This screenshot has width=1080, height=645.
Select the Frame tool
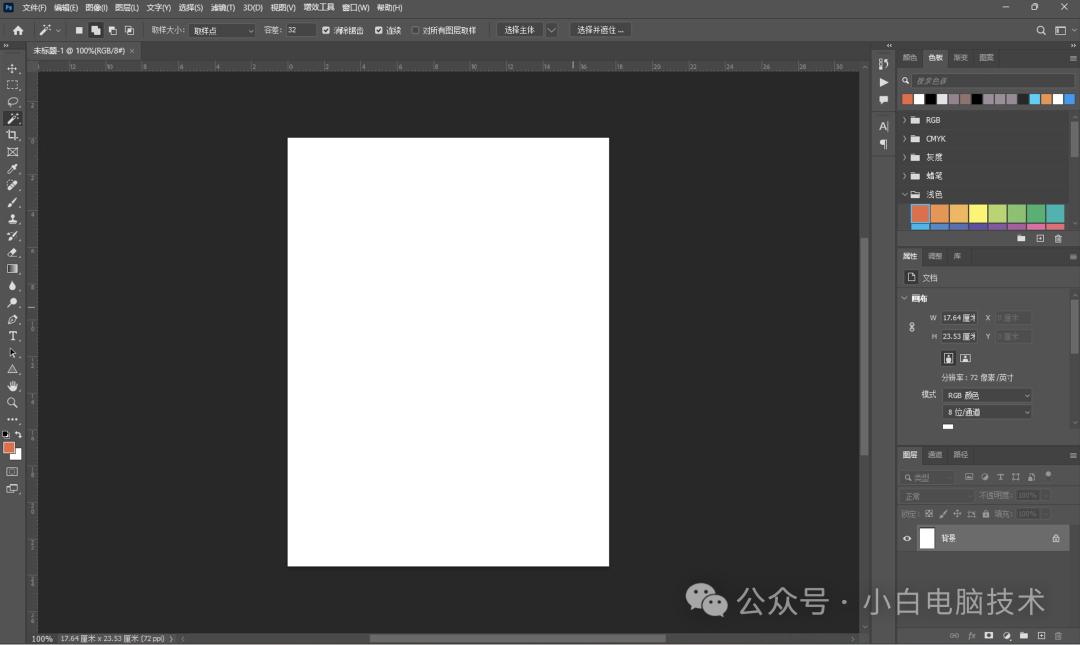(x=12, y=152)
